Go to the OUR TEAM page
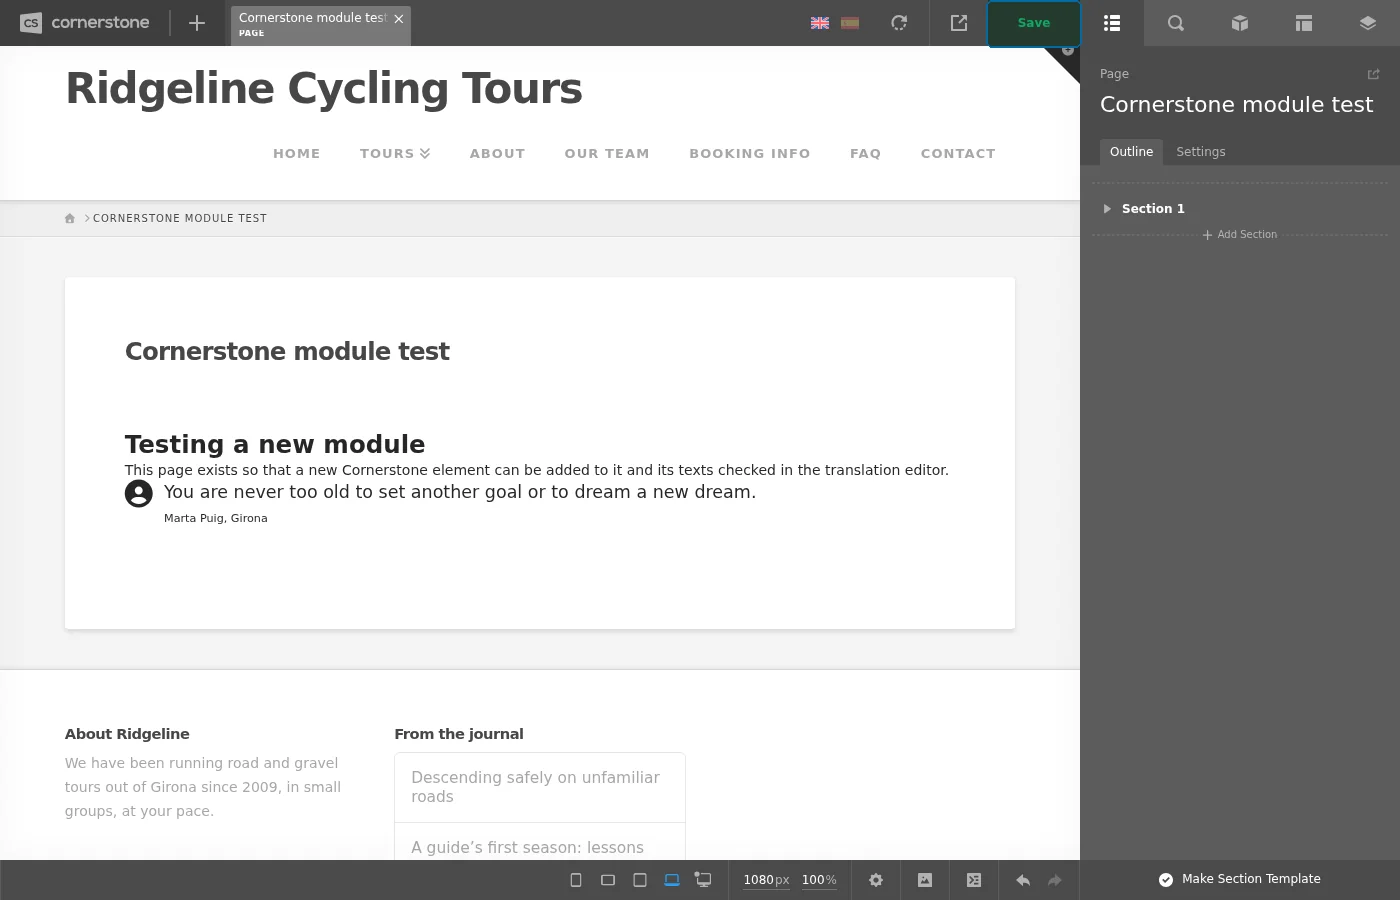This screenshot has width=1400, height=900. (x=607, y=154)
